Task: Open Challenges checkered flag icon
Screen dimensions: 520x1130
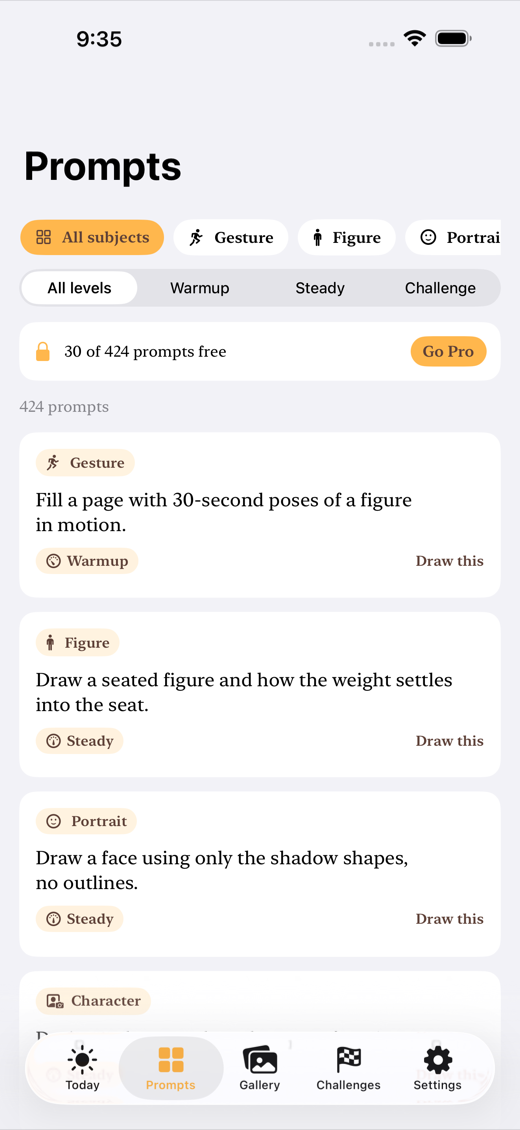Action: (x=349, y=1060)
